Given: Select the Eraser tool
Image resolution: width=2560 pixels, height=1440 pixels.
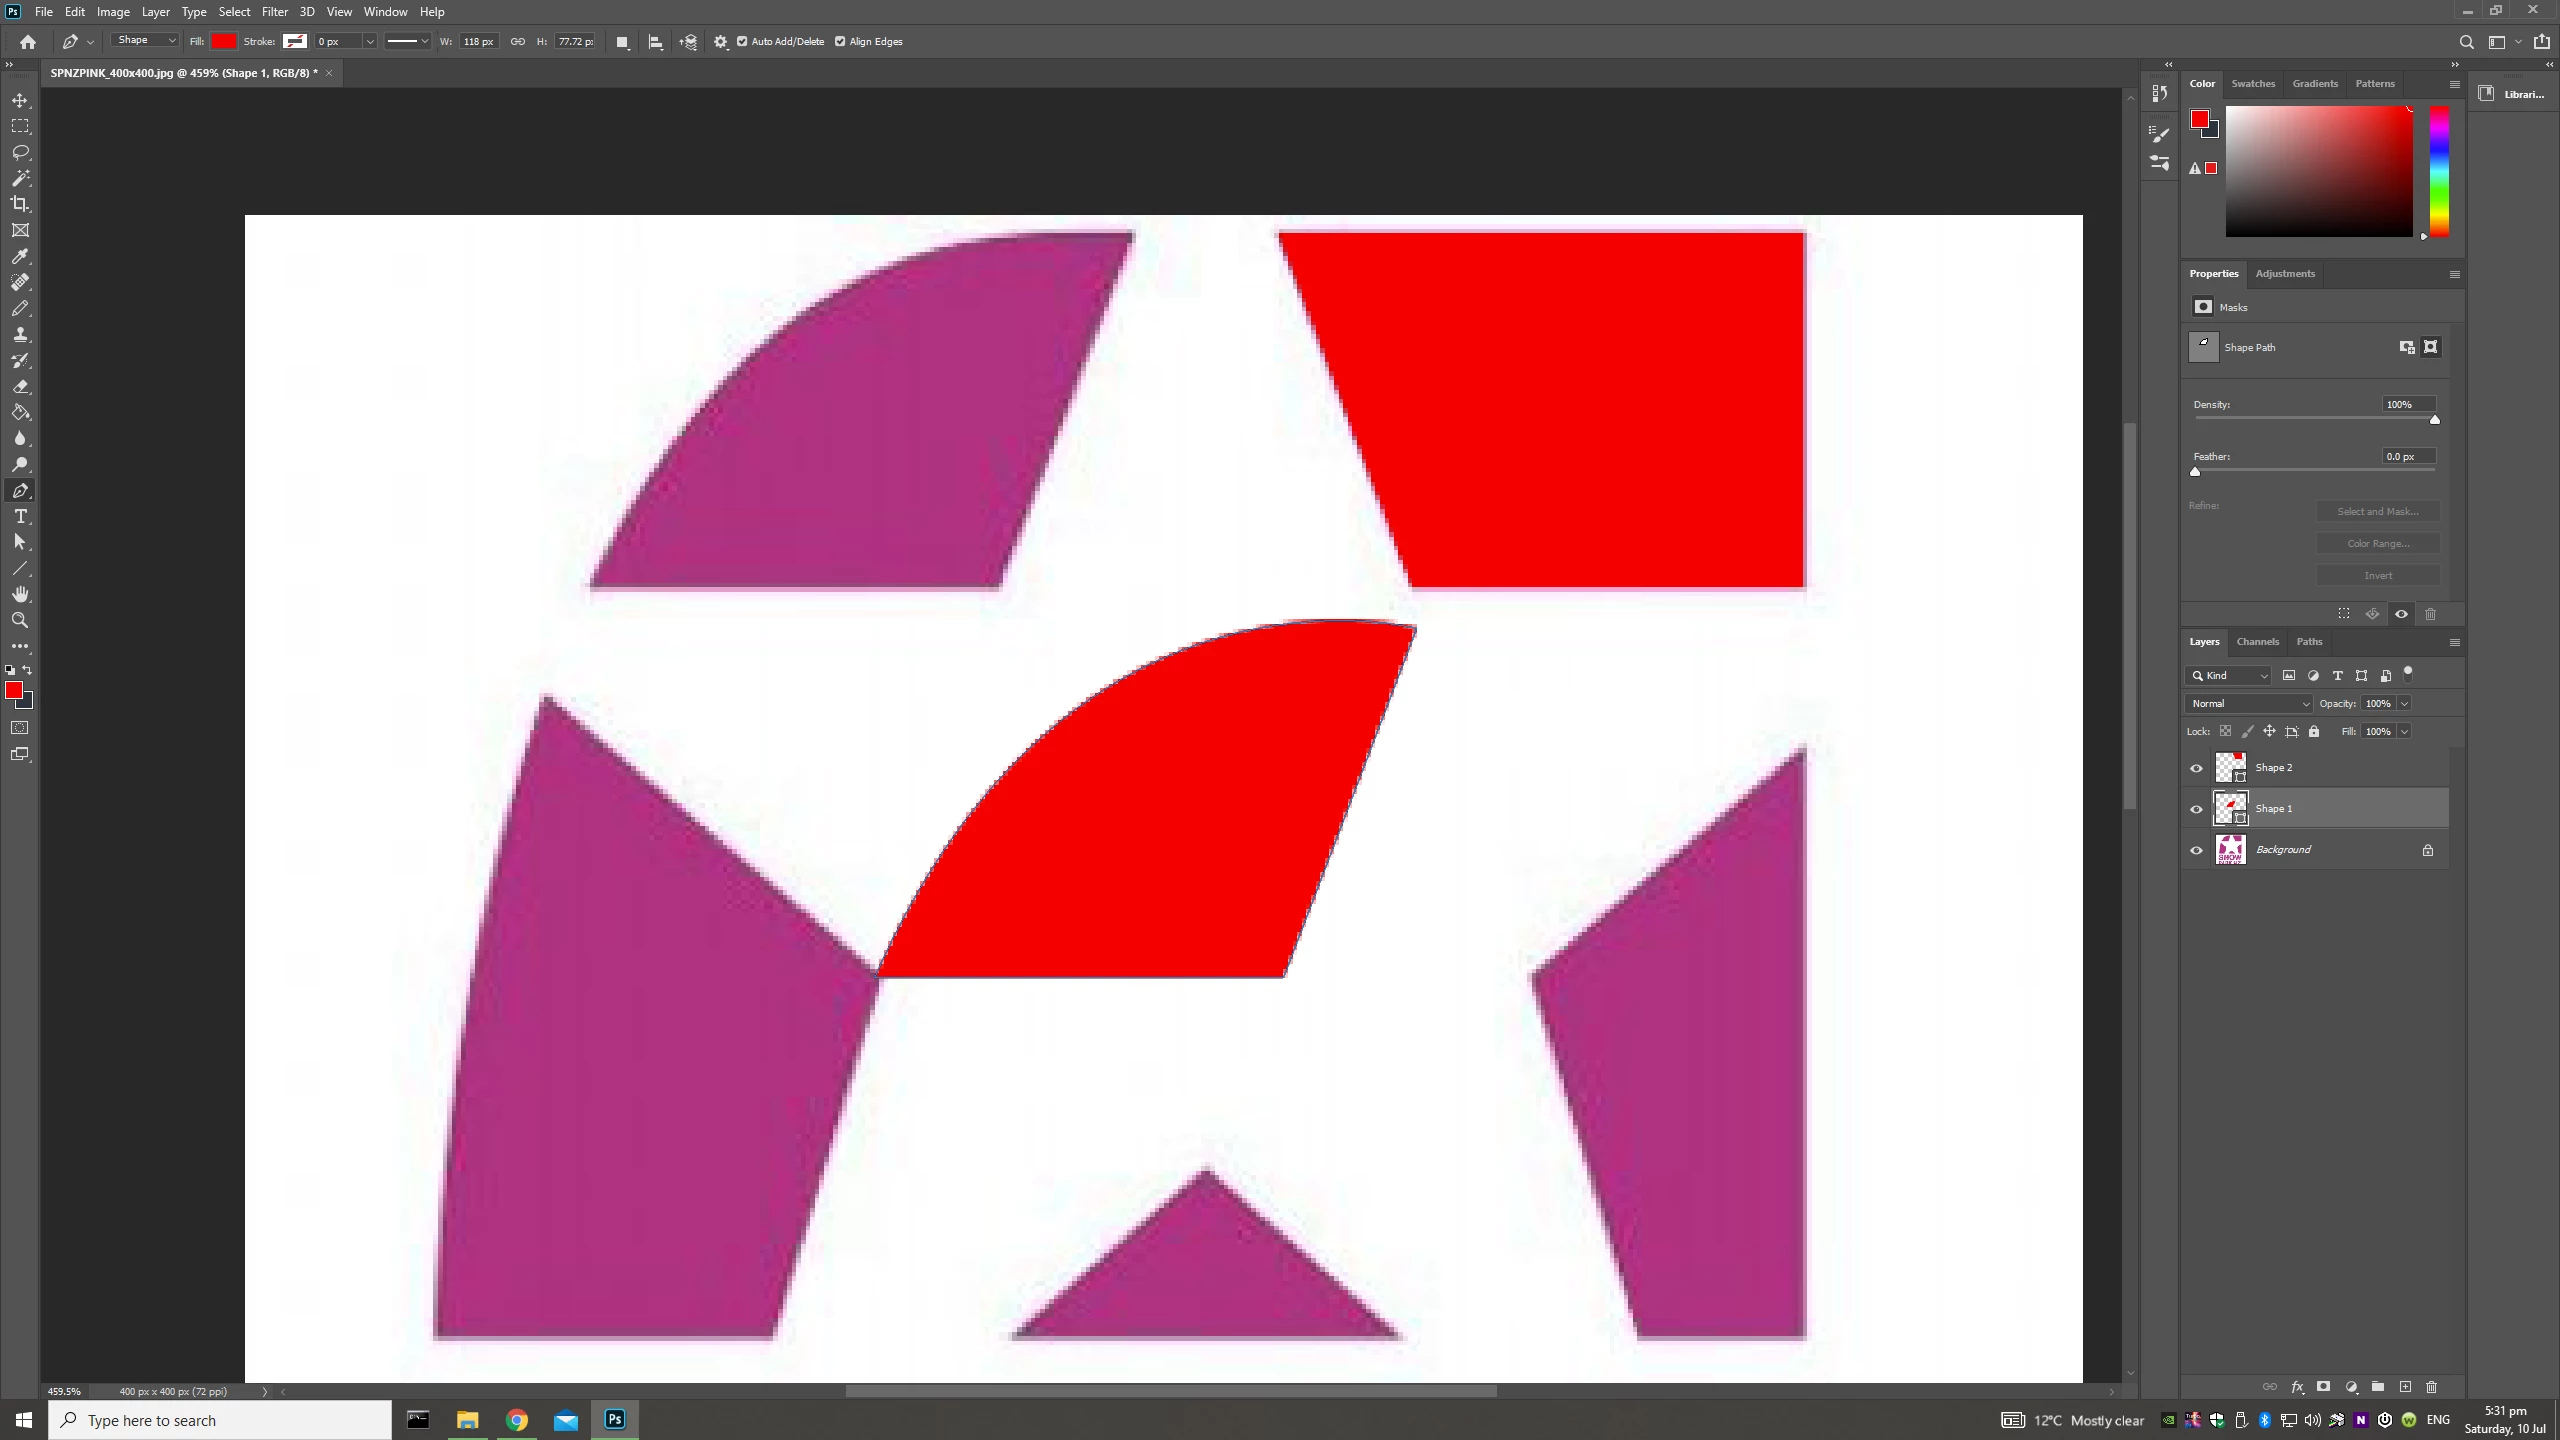Looking at the screenshot, I should (20, 387).
